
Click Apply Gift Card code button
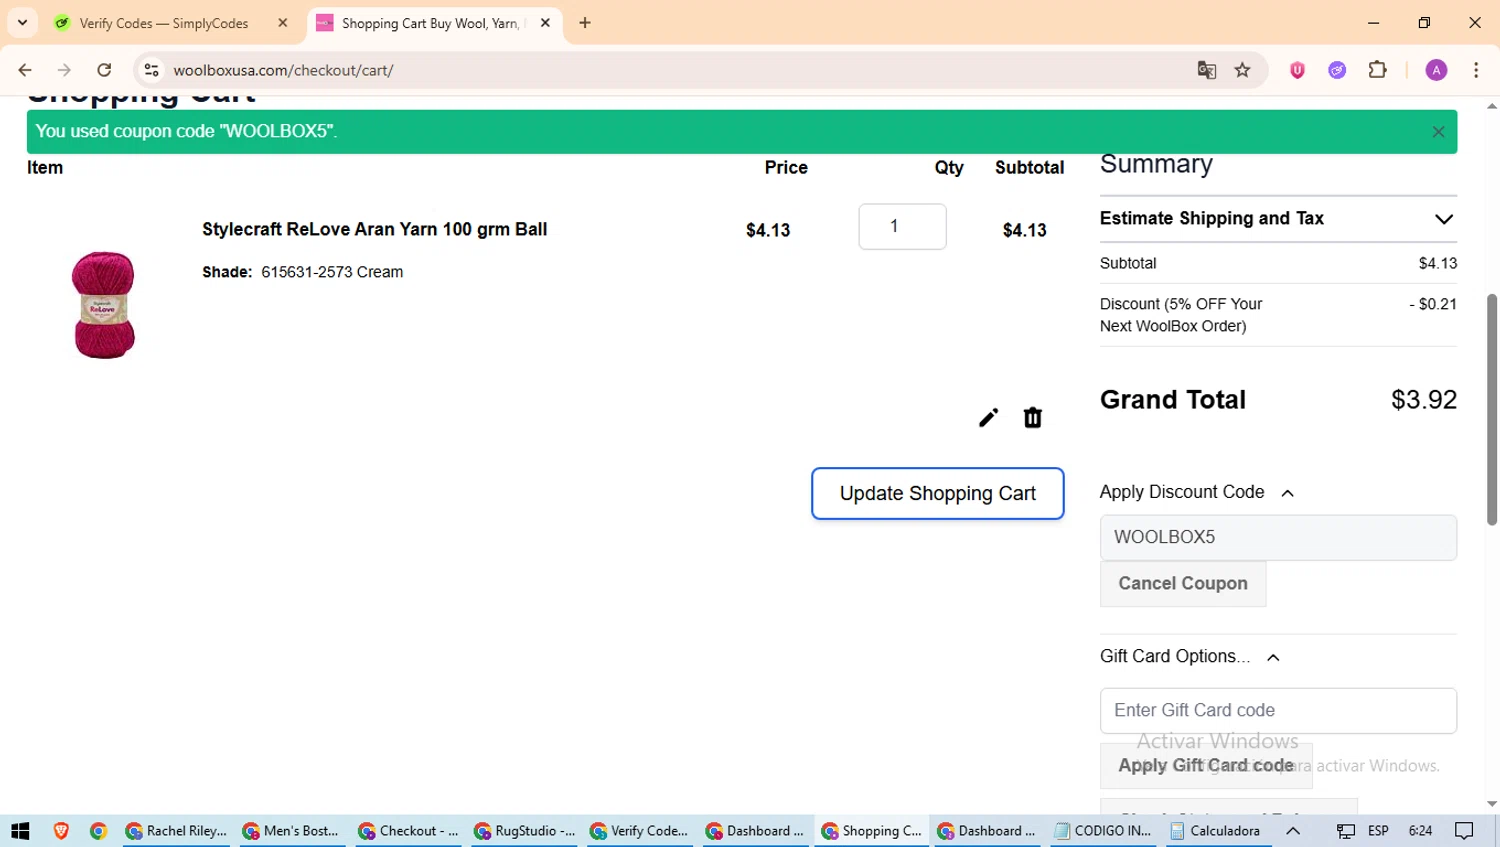tap(1206, 766)
